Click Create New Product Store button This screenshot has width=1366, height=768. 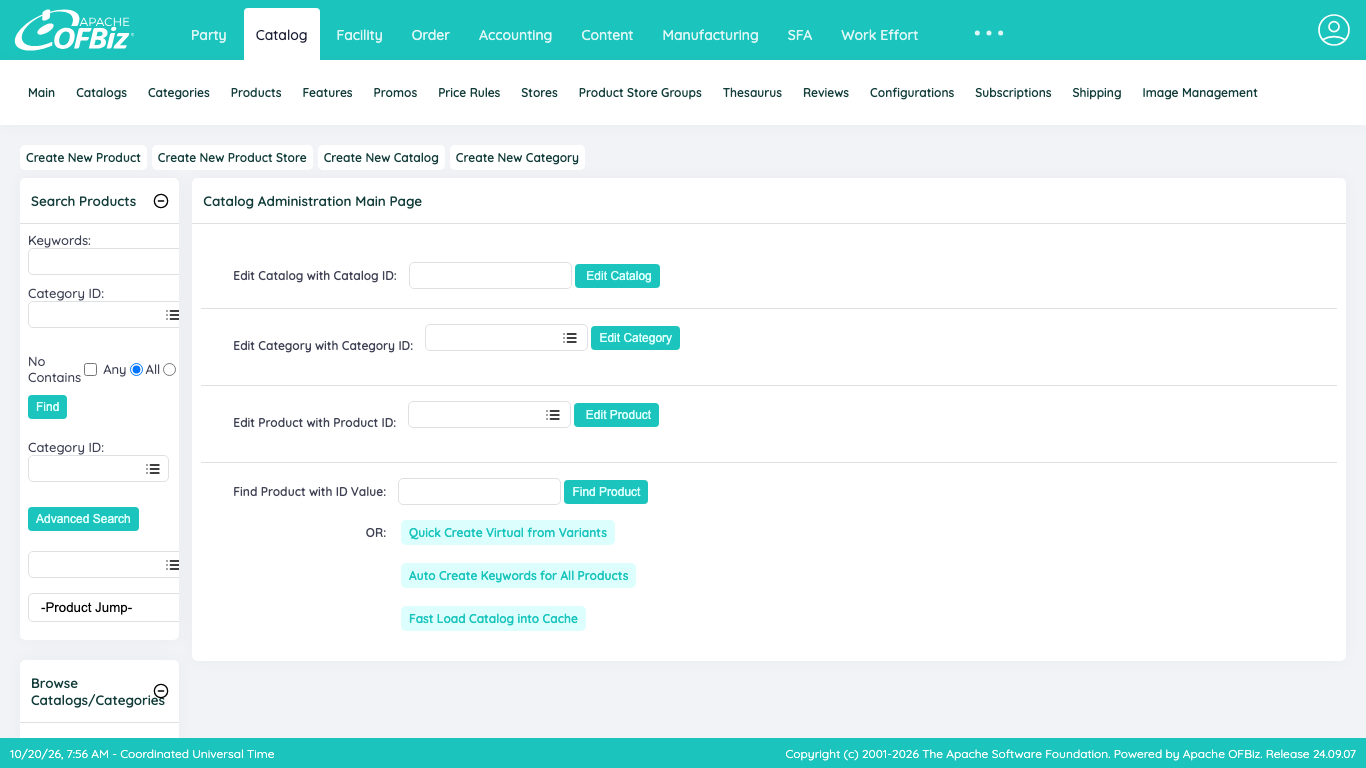click(x=232, y=158)
